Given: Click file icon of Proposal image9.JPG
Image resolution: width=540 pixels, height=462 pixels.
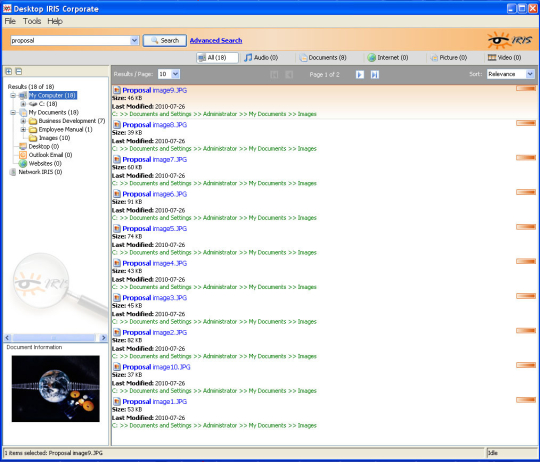Looking at the screenshot, I should (x=117, y=90).
